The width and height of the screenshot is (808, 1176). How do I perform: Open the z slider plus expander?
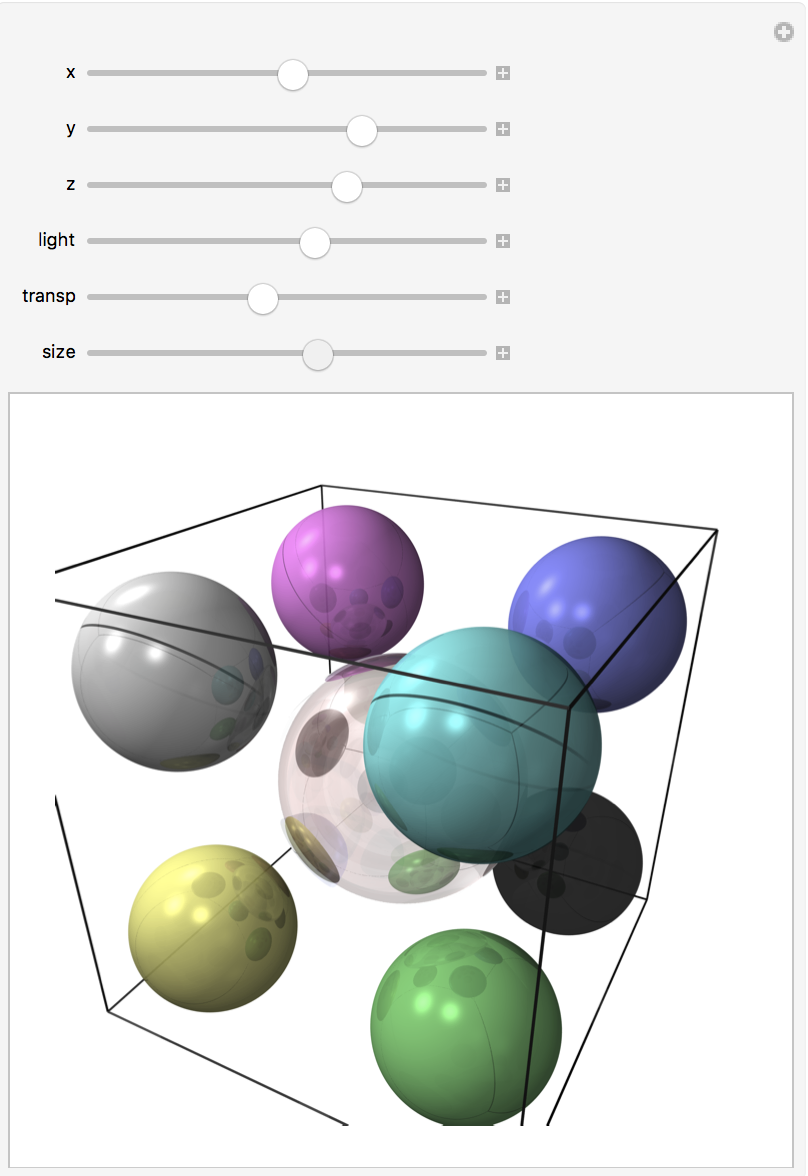pyautogui.click(x=503, y=185)
